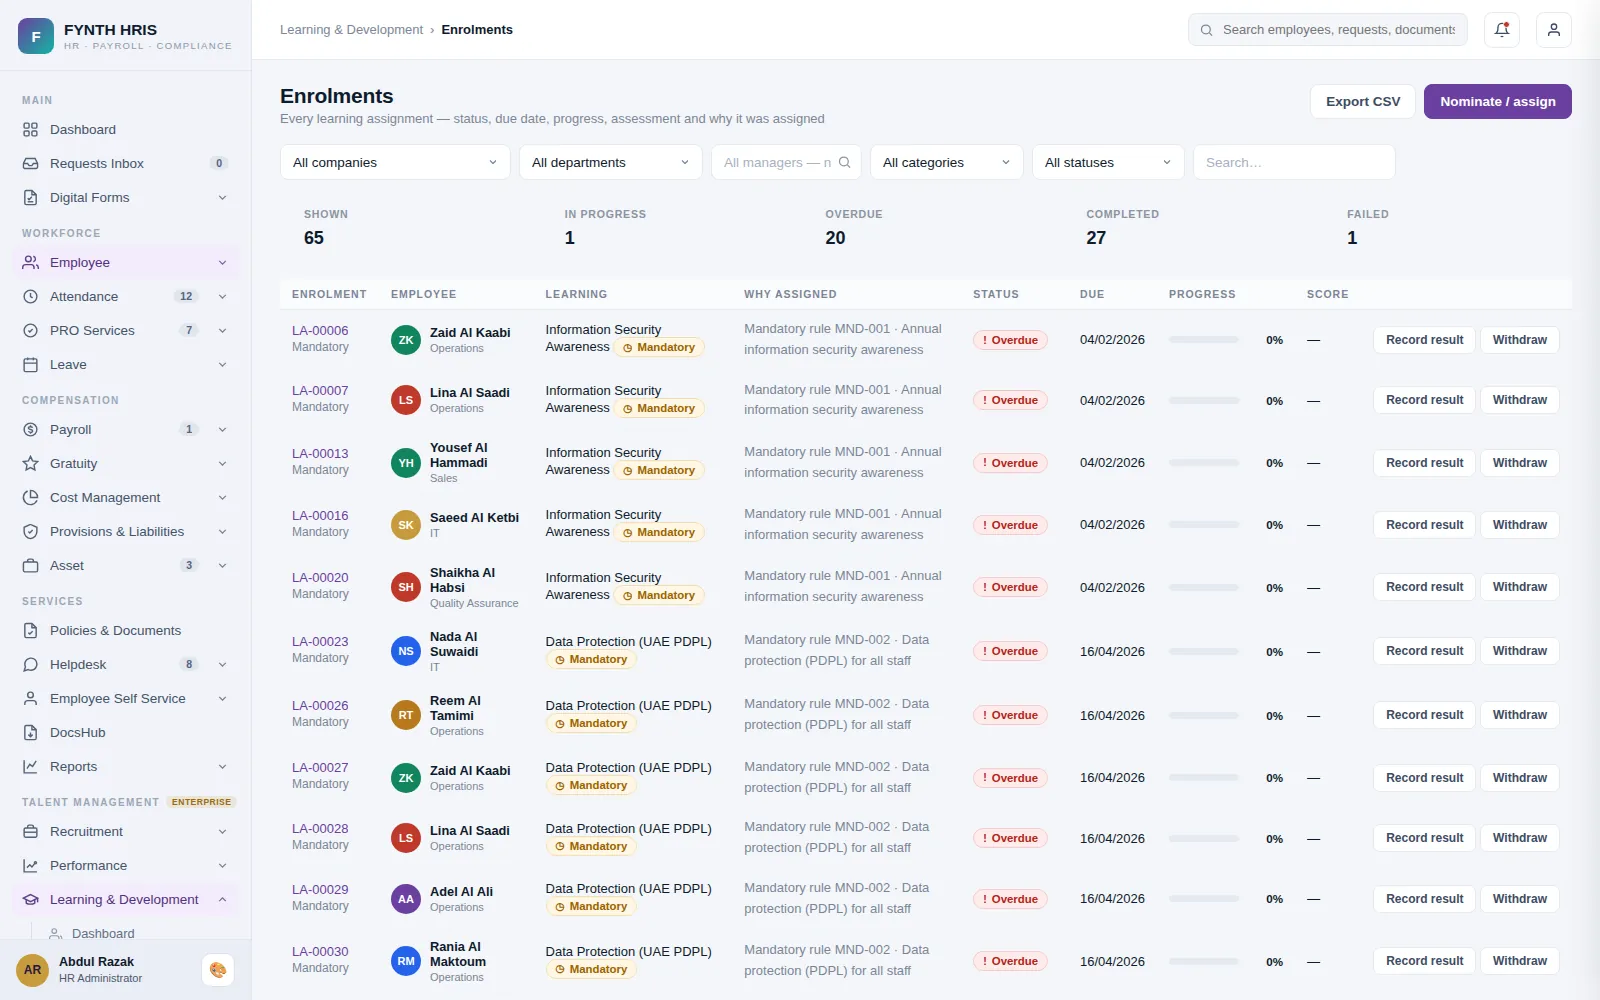Open Employee Self Service menu item
1600x1000 pixels.
point(126,699)
